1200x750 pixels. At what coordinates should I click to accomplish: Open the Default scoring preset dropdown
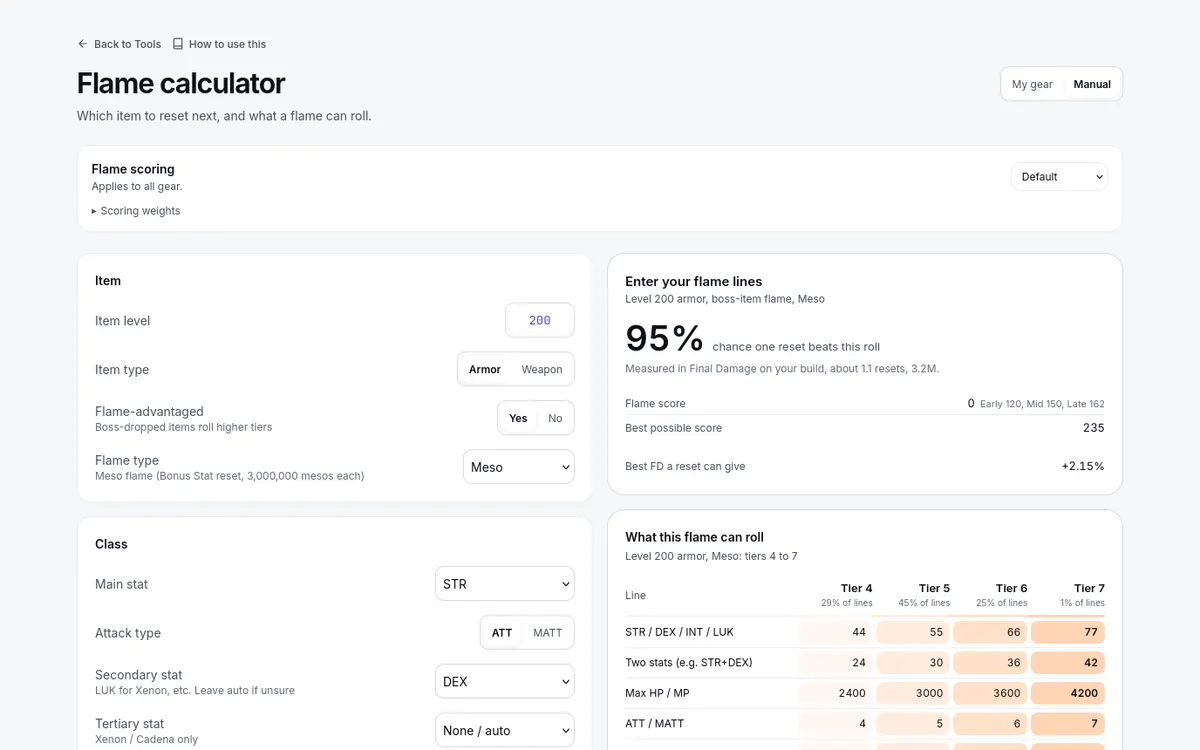pos(1060,177)
